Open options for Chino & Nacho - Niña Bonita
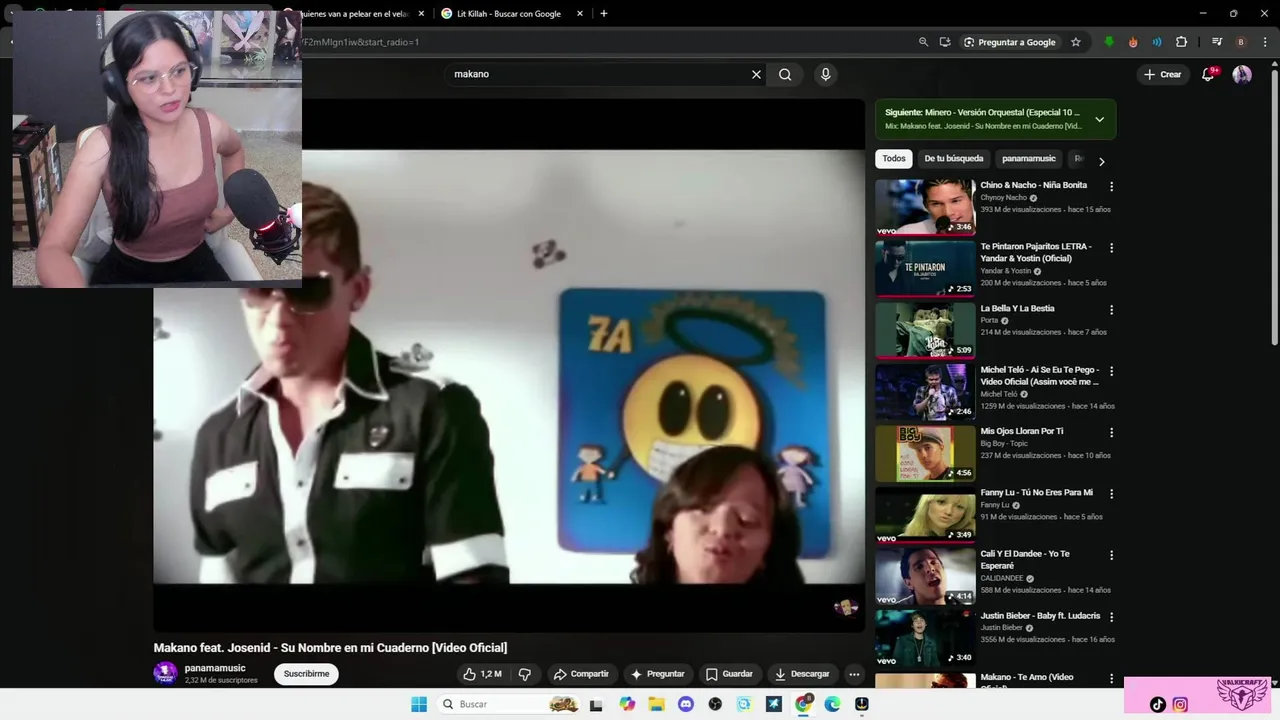 pyautogui.click(x=1111, y=186)
